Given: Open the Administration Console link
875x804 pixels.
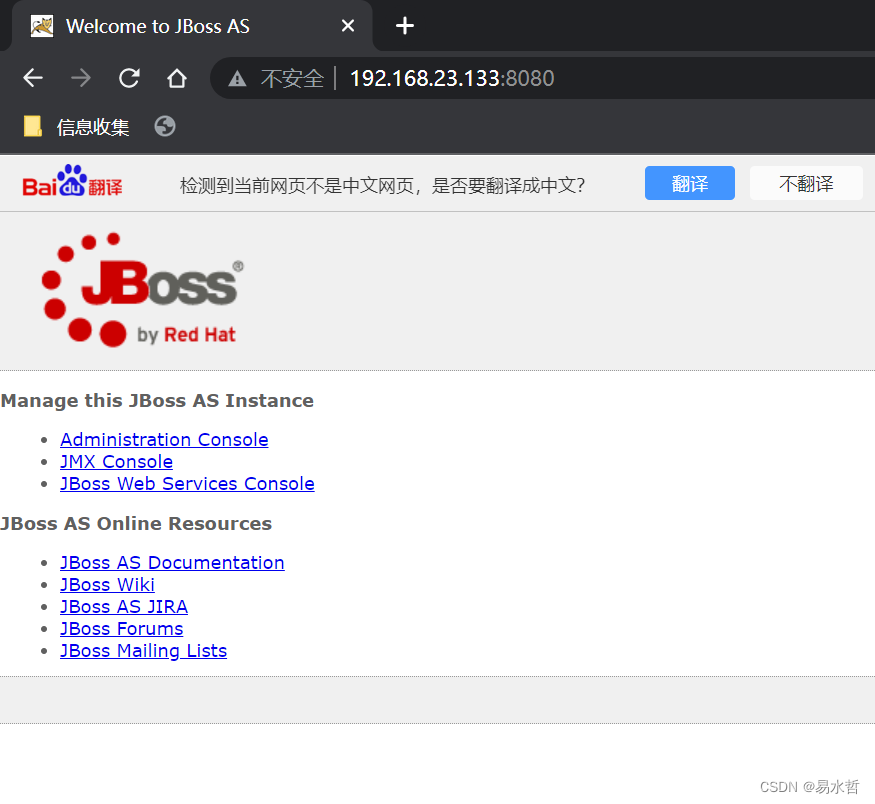Looking at the screenshot, I should 164,440.
